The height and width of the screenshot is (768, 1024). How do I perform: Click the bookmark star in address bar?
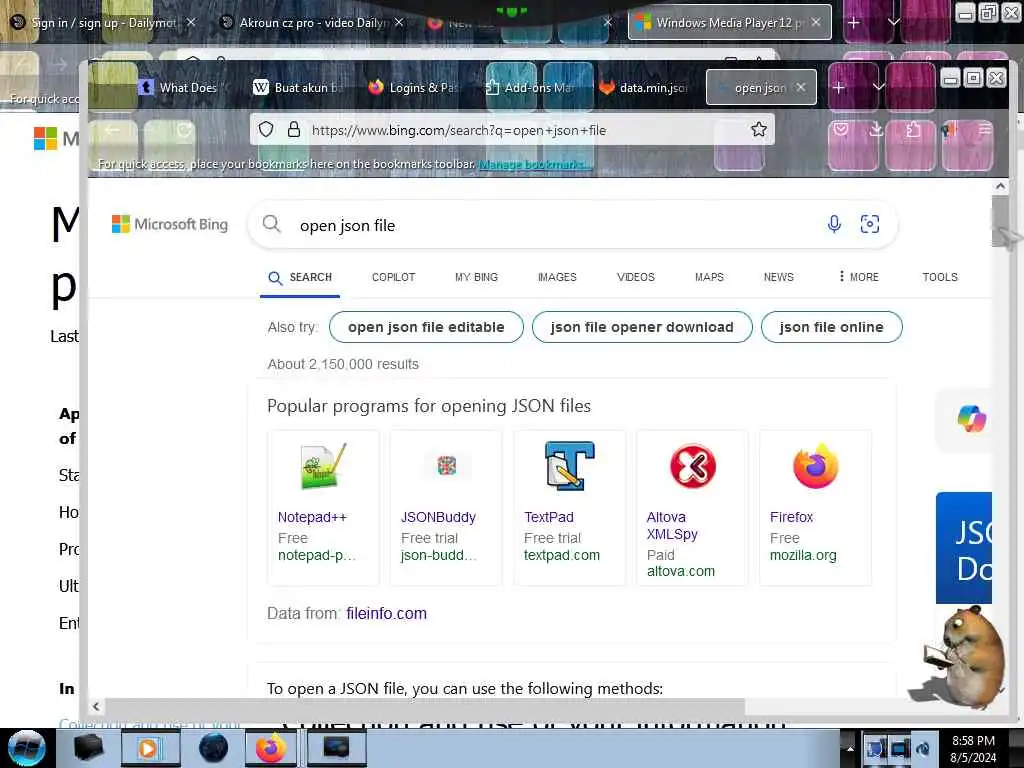pos(758,129)
